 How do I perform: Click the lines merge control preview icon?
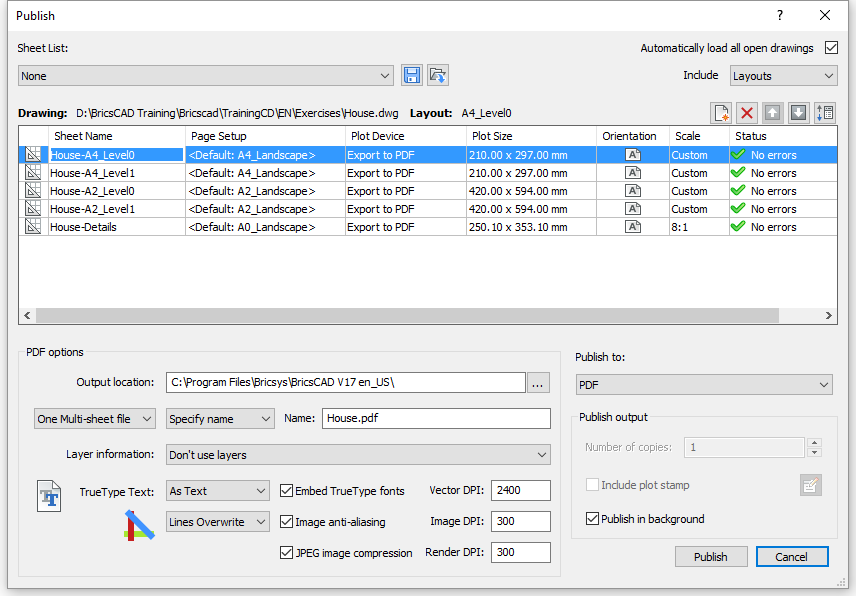[139, 525]
